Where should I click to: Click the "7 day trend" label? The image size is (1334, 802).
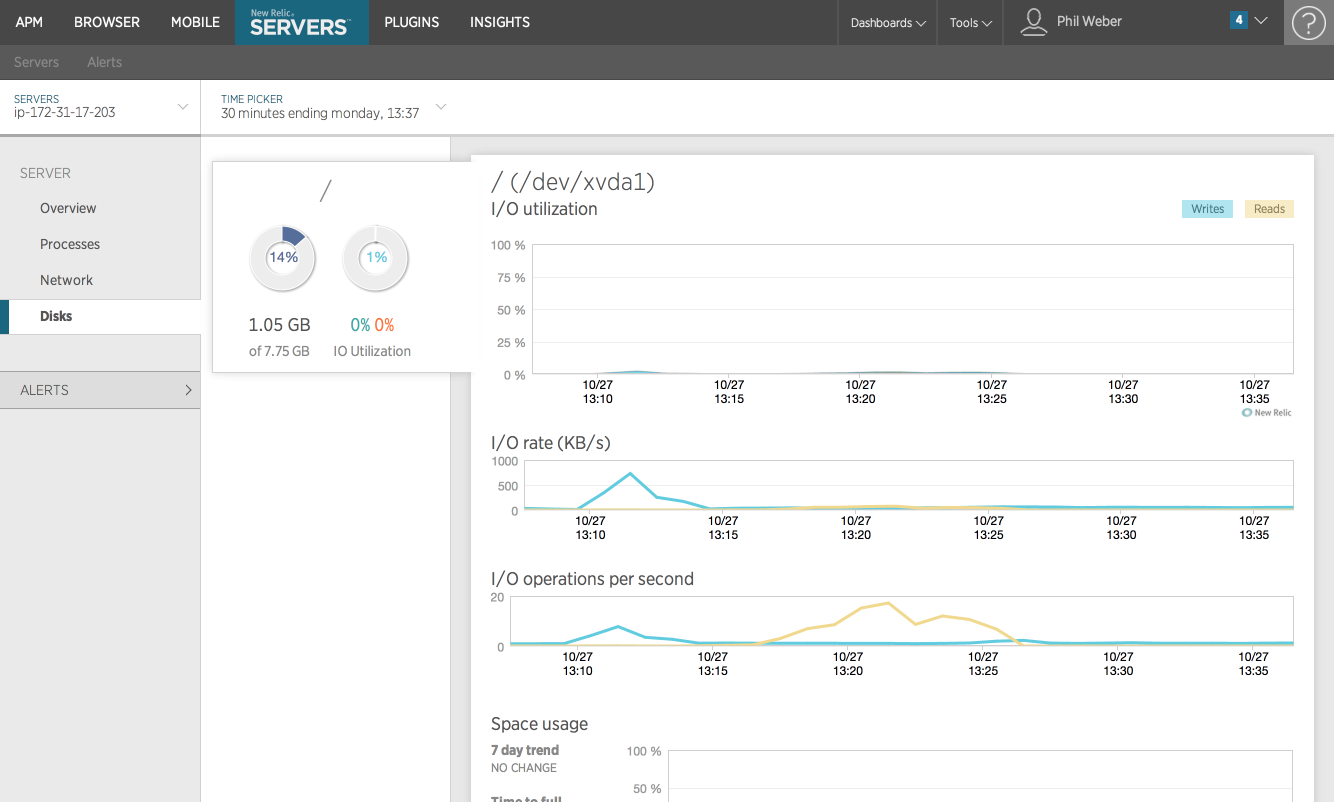click(525, 750)
